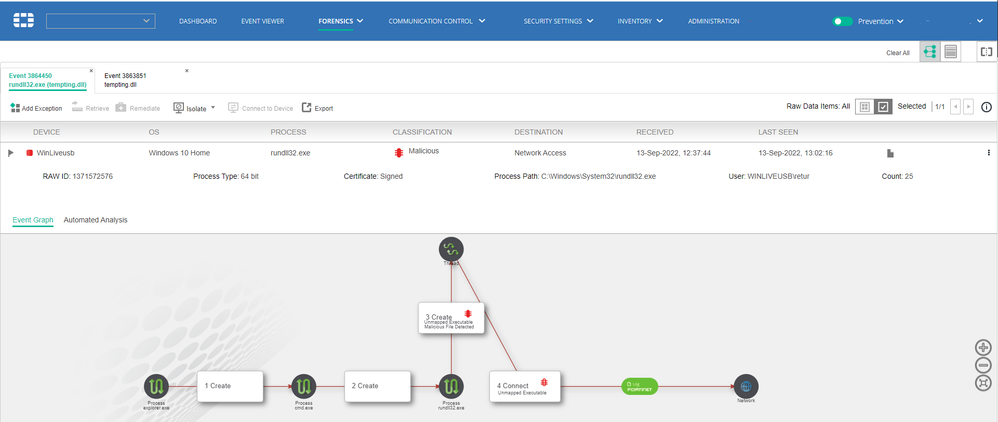Screen dimensions: 998x422
Task: Fit event graph to screen
Action: pyautogui.click(x=983, y=383)
